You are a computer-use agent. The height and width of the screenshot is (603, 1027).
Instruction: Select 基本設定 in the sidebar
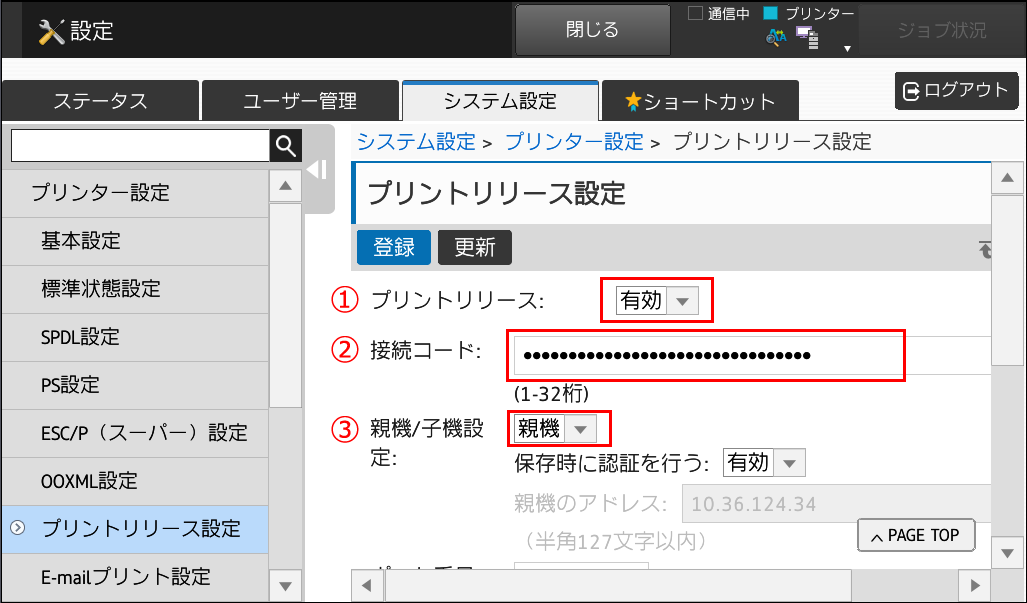tap(135, 241)
